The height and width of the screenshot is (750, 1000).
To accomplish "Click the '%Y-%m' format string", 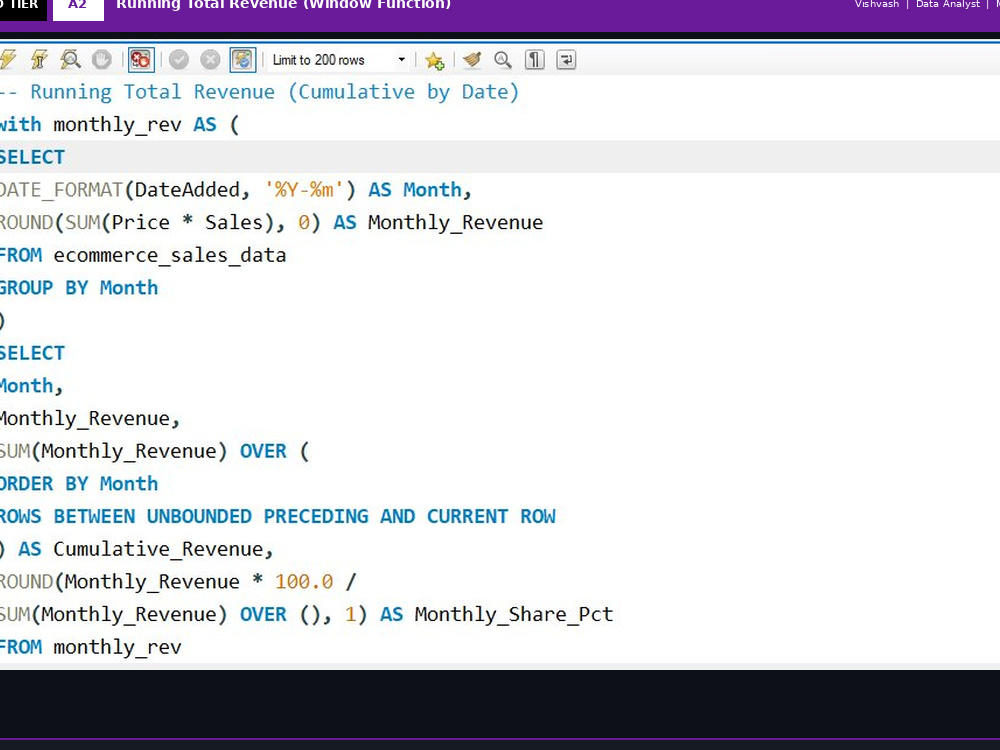I will tap(304, 190).
